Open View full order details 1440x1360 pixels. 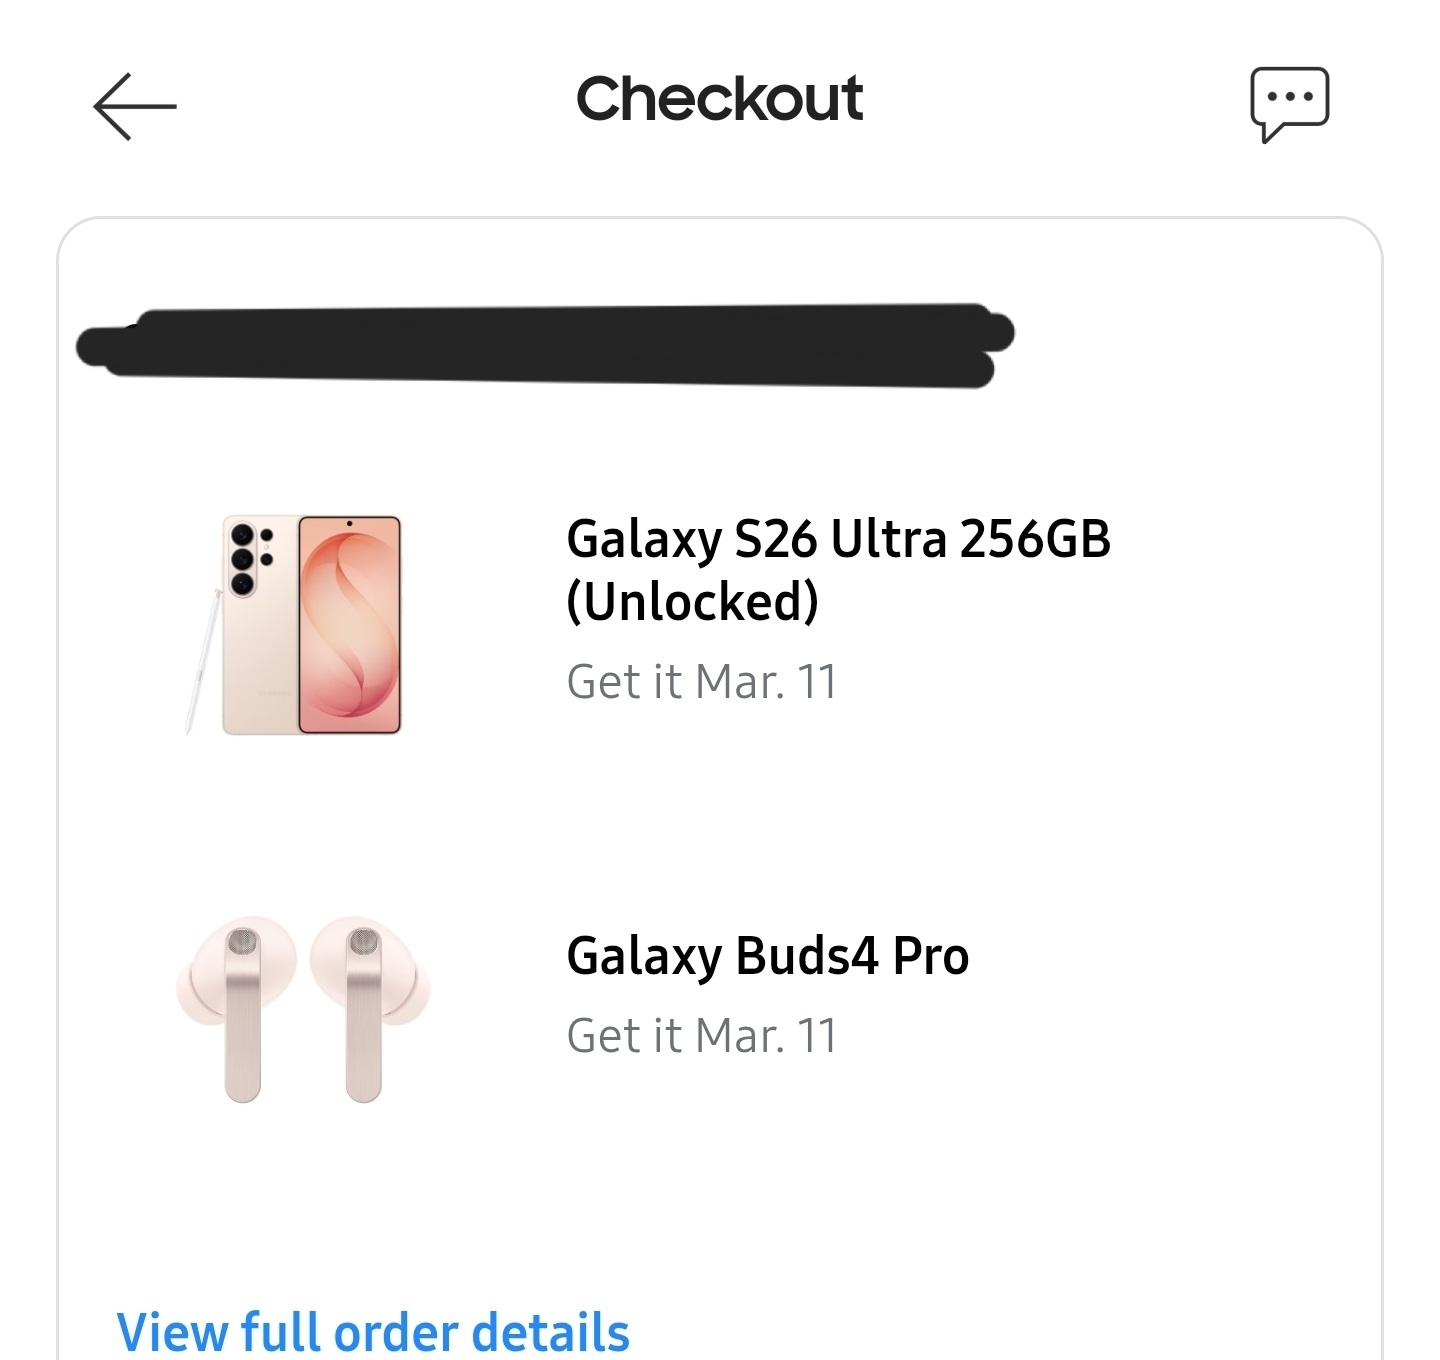point(373,1332)
